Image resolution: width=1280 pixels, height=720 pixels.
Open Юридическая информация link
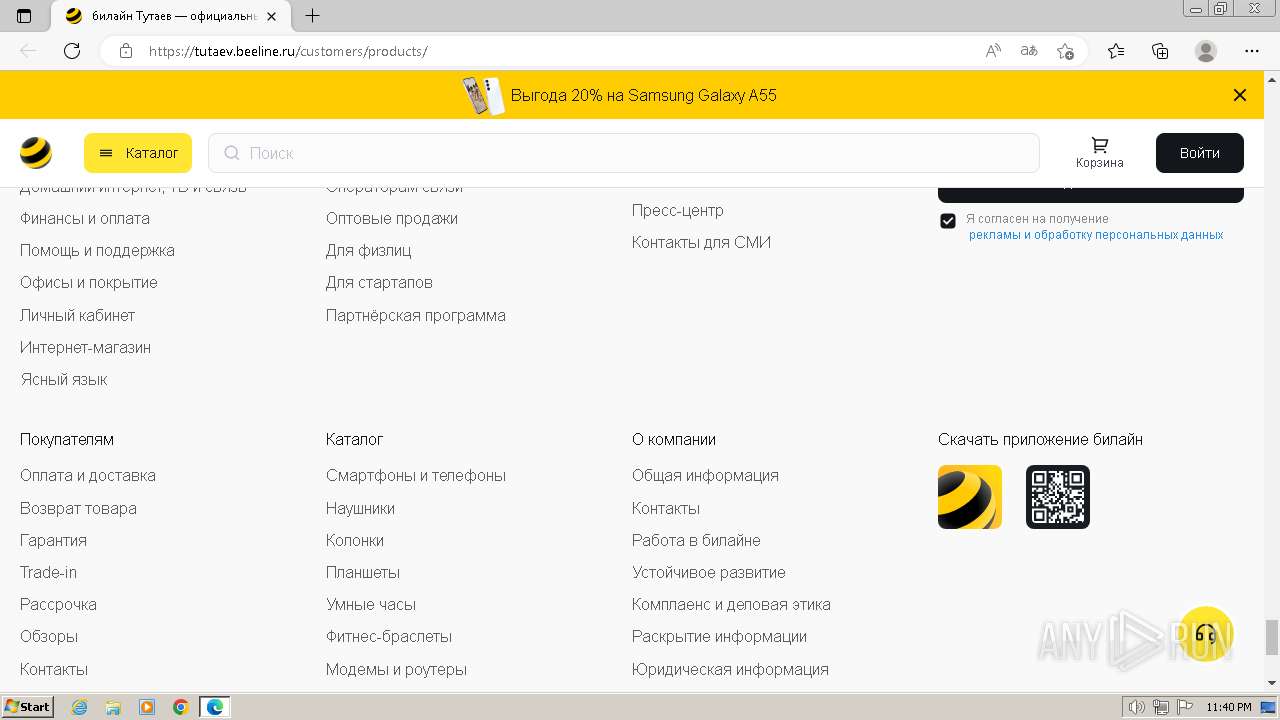pyautogui.click(x=730, y=669)
